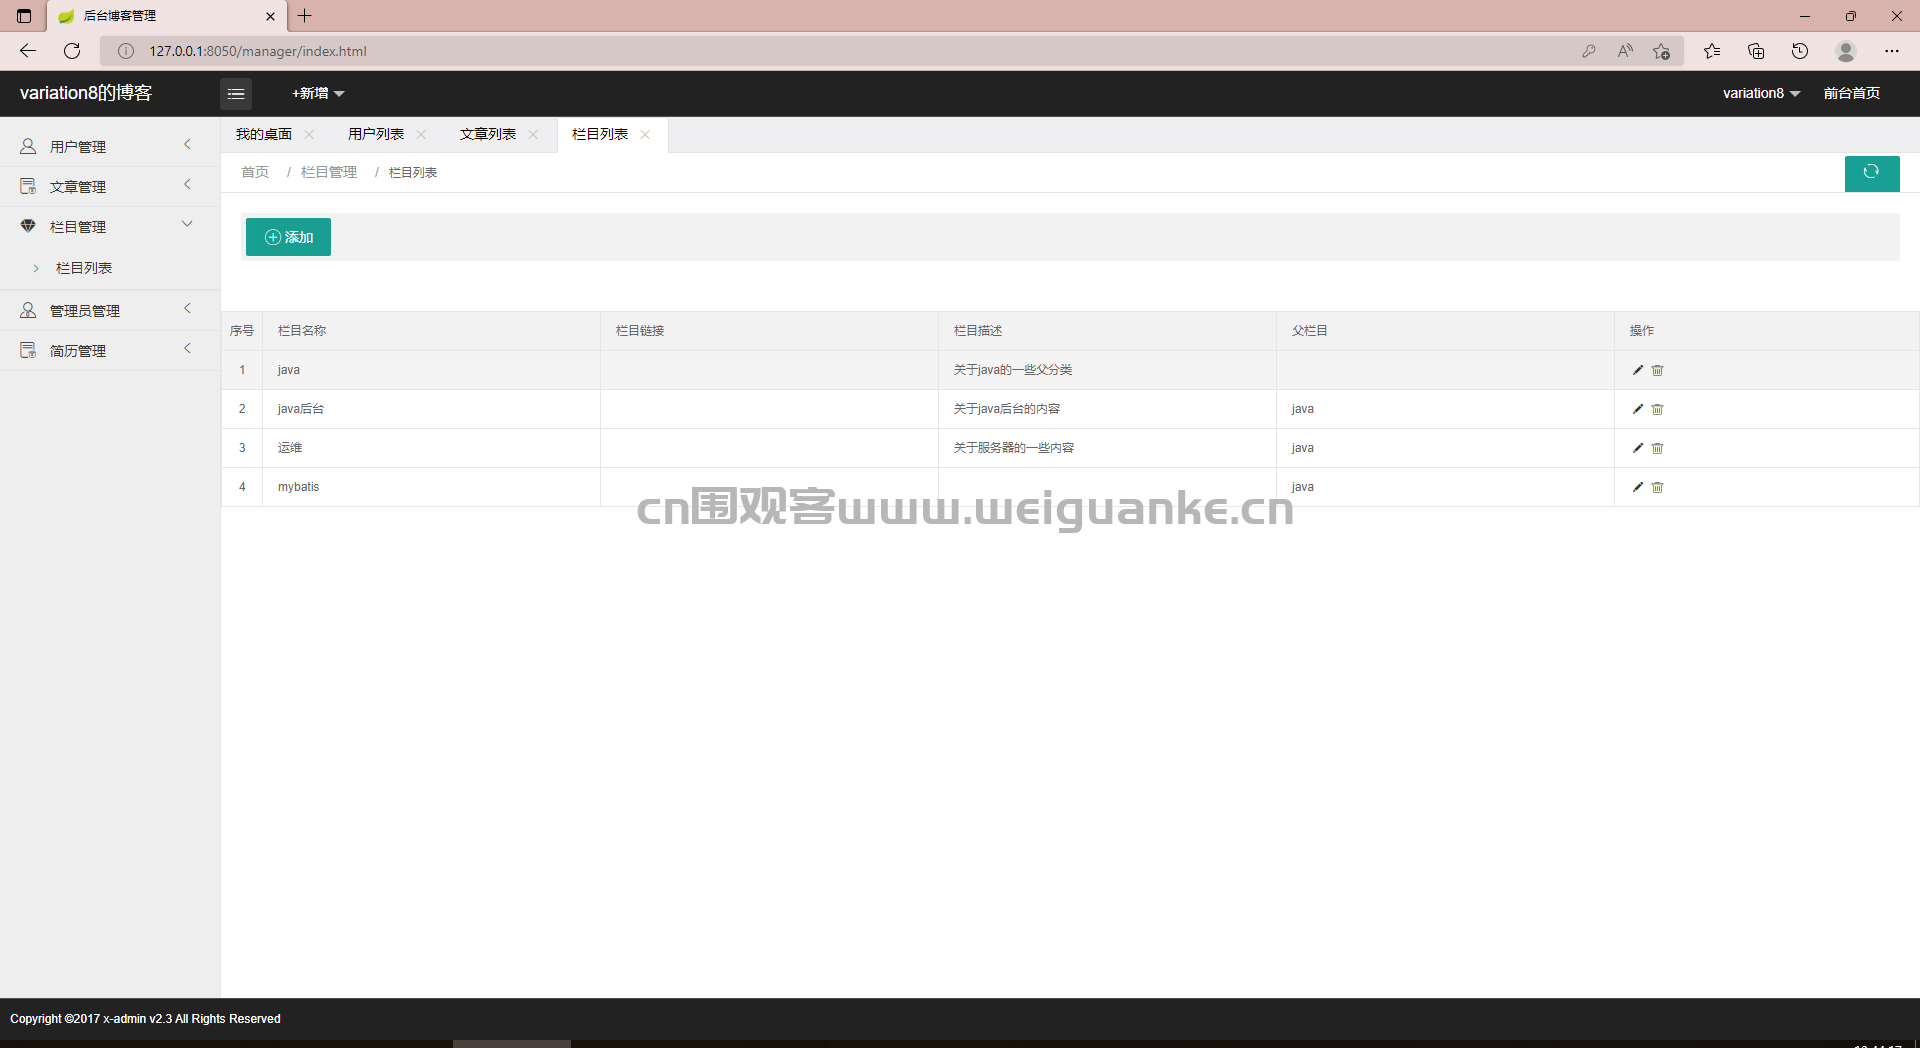The image size is (1920, 1048).
Task: Go to 前台首页 link
Action: click(x=1852, y=93)
